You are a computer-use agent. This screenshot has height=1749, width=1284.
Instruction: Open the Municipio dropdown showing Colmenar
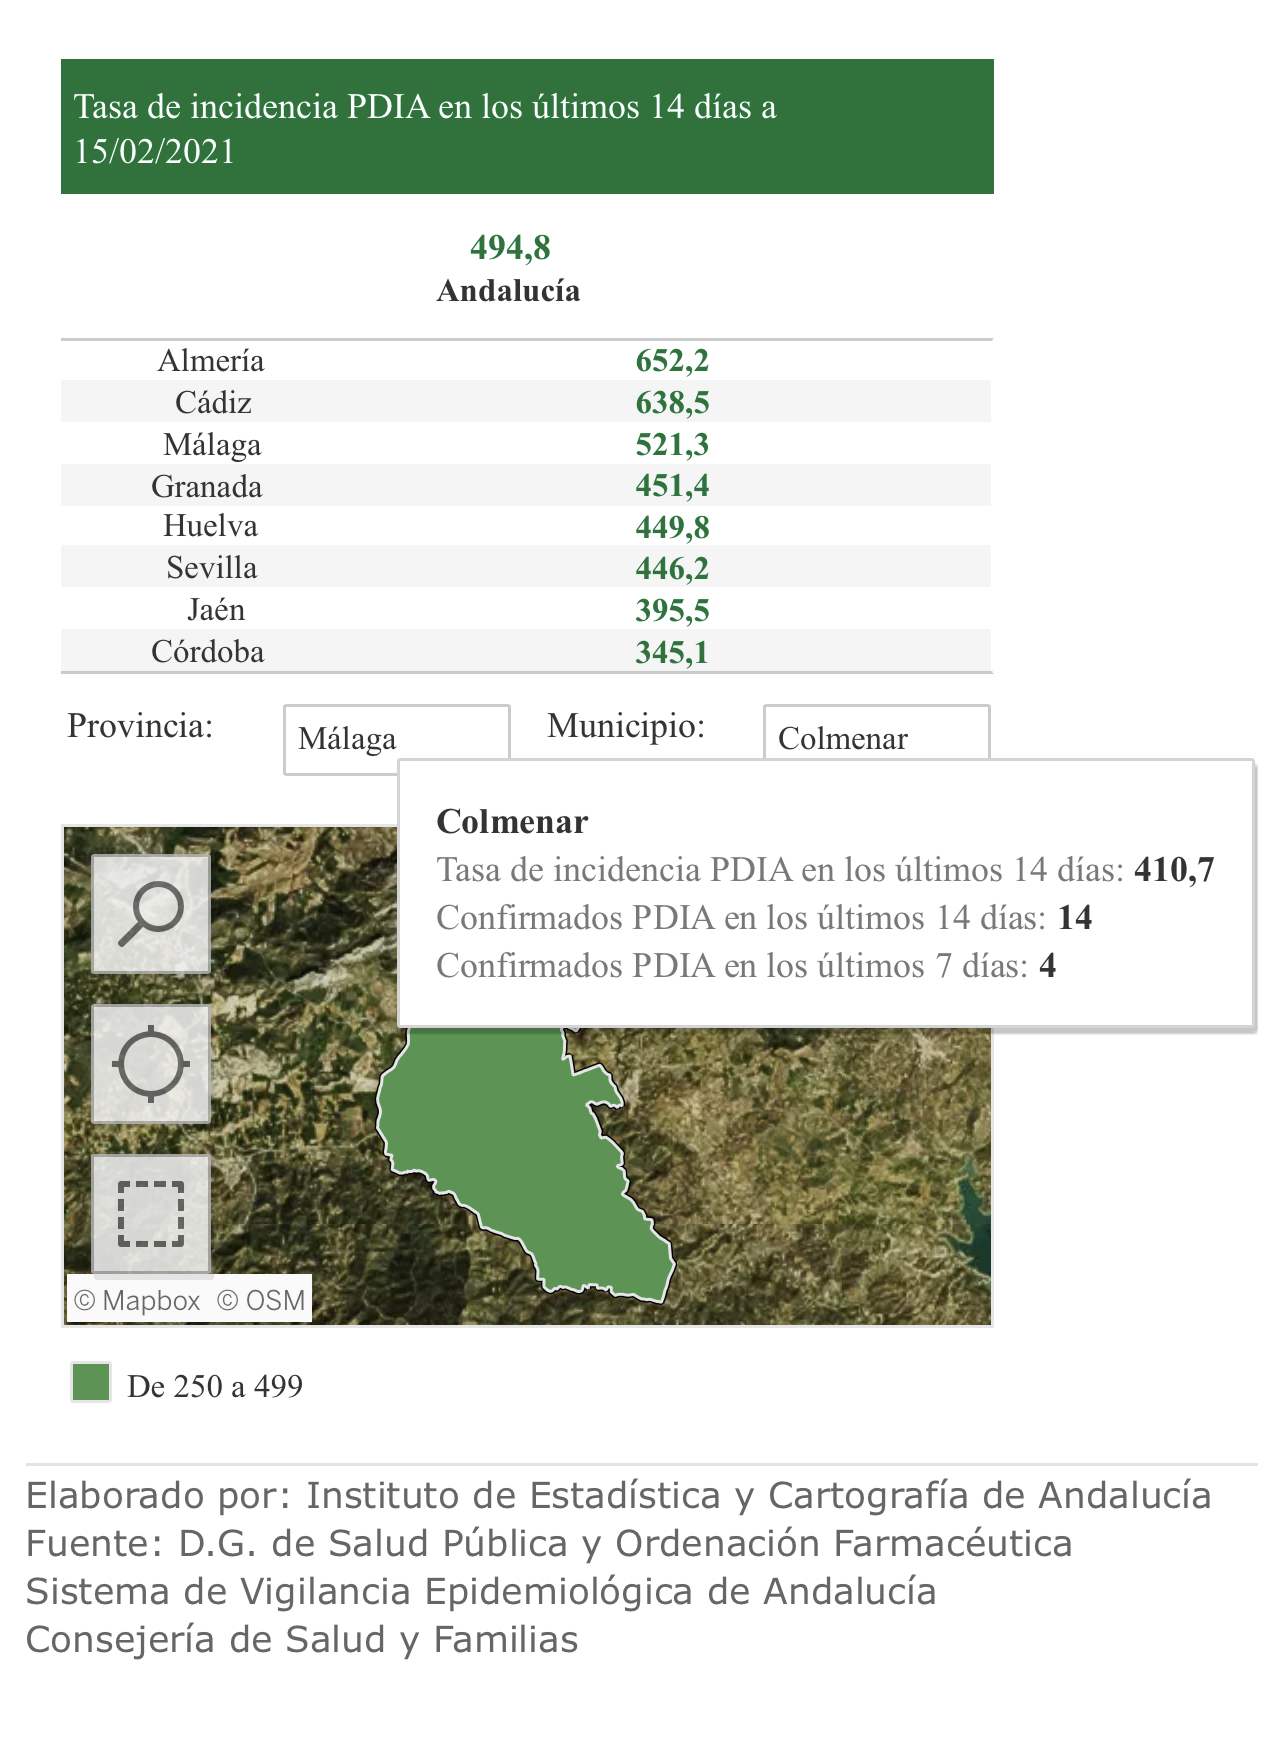[877, 733]
